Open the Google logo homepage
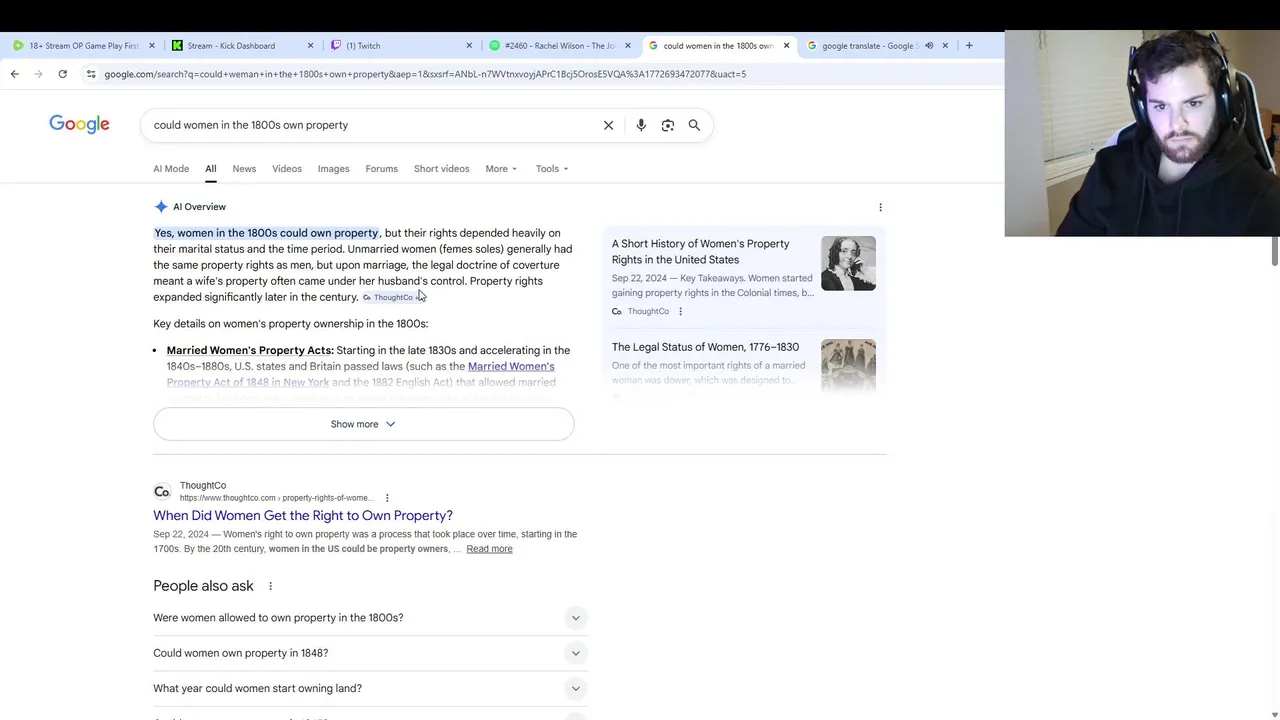Image resolution: width=1280 pixels, height=720 pixels. tap(79, 124)
